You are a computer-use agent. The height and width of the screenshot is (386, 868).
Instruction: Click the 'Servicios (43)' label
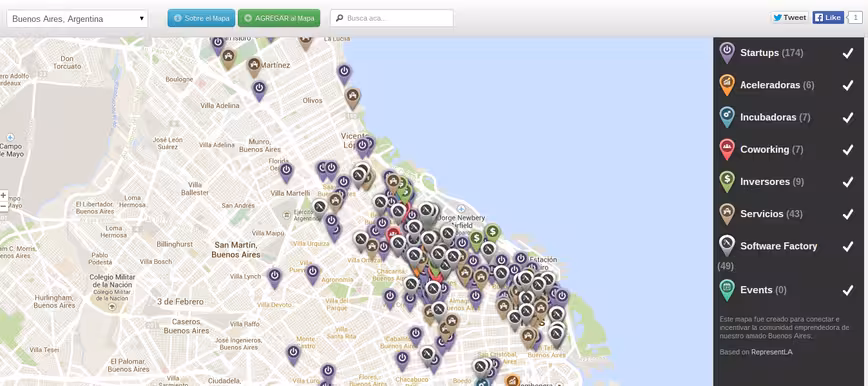tap(771, 214)
